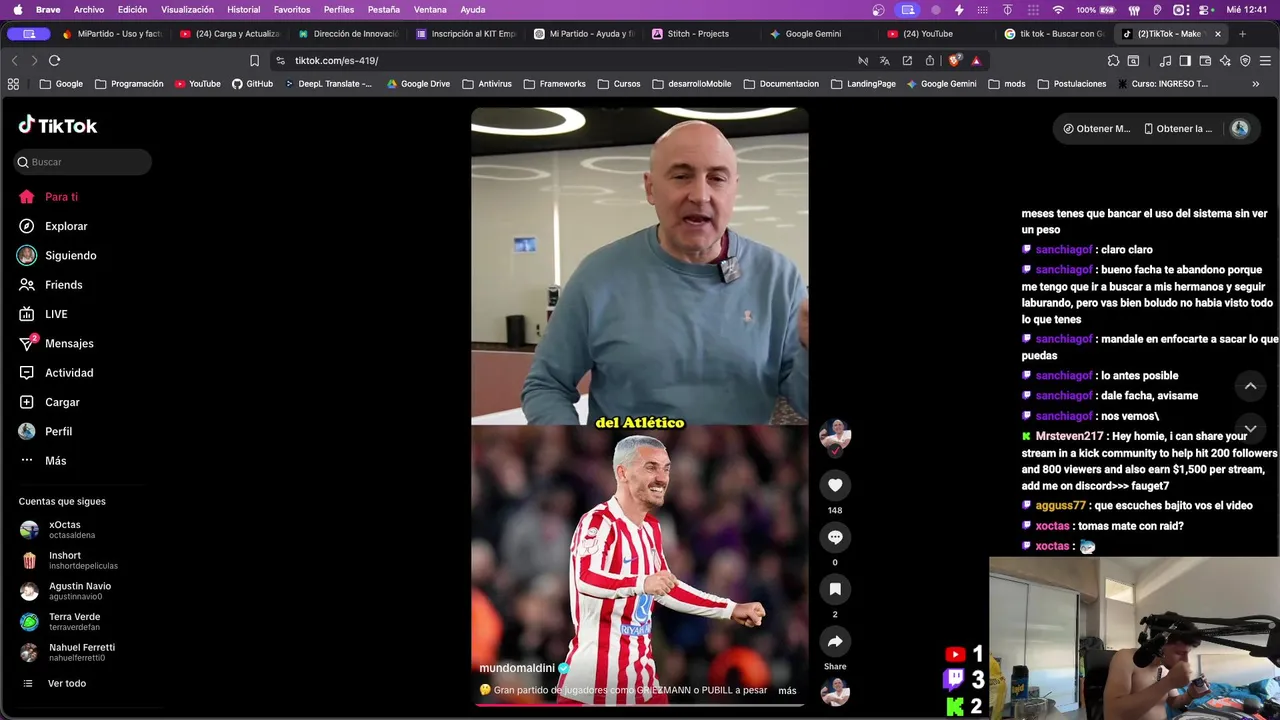Open Programación bookmarks folder

pyautogui.click(x=129, y=84)
